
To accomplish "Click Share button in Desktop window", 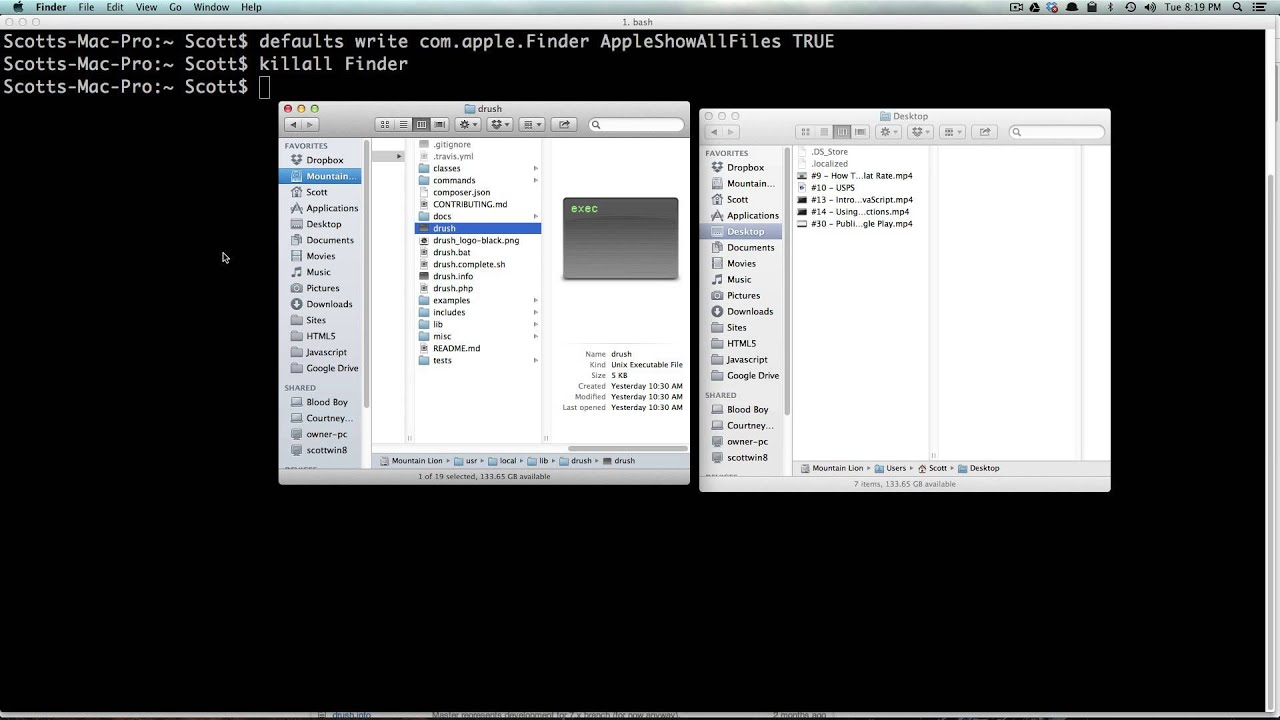I will [985, 132].
